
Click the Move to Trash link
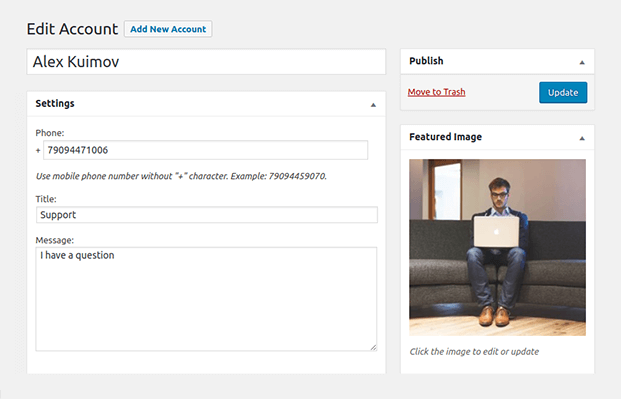[x=436, y=92]
